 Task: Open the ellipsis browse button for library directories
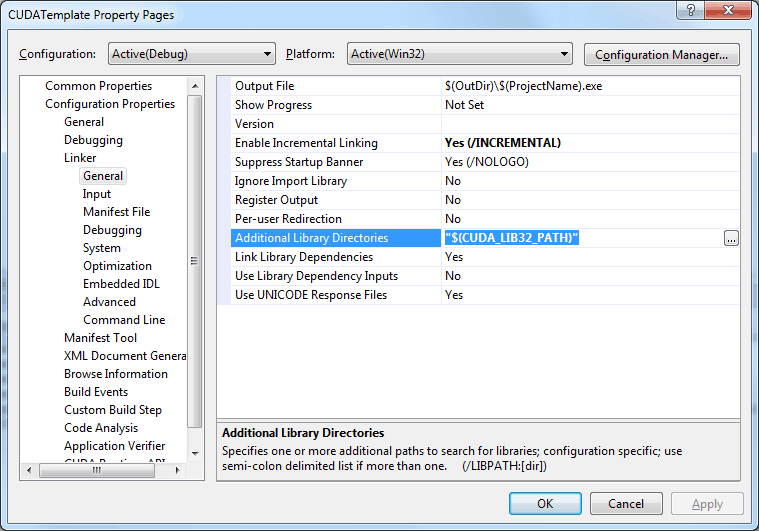point(731,238)
